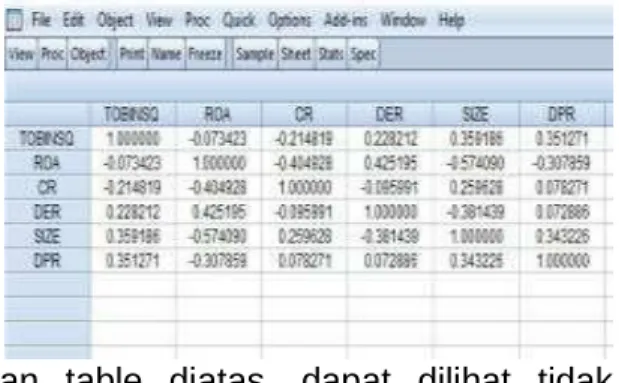Click cell -0.214819 in TOBINSQ row
Screen dimensions: 619x383
click(x=304, y=139)
